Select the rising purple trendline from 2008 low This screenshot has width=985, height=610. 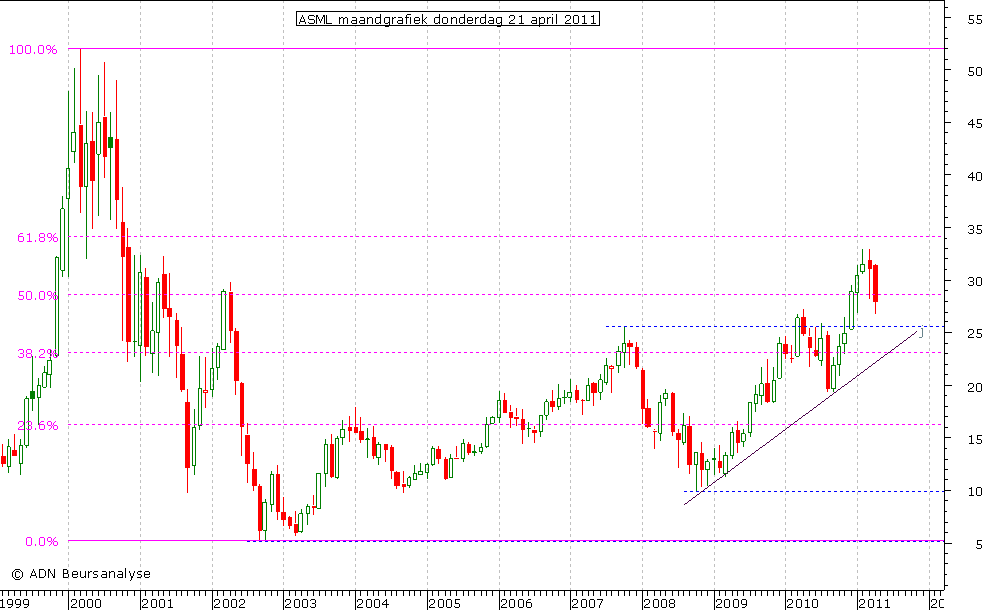[801, 417]
